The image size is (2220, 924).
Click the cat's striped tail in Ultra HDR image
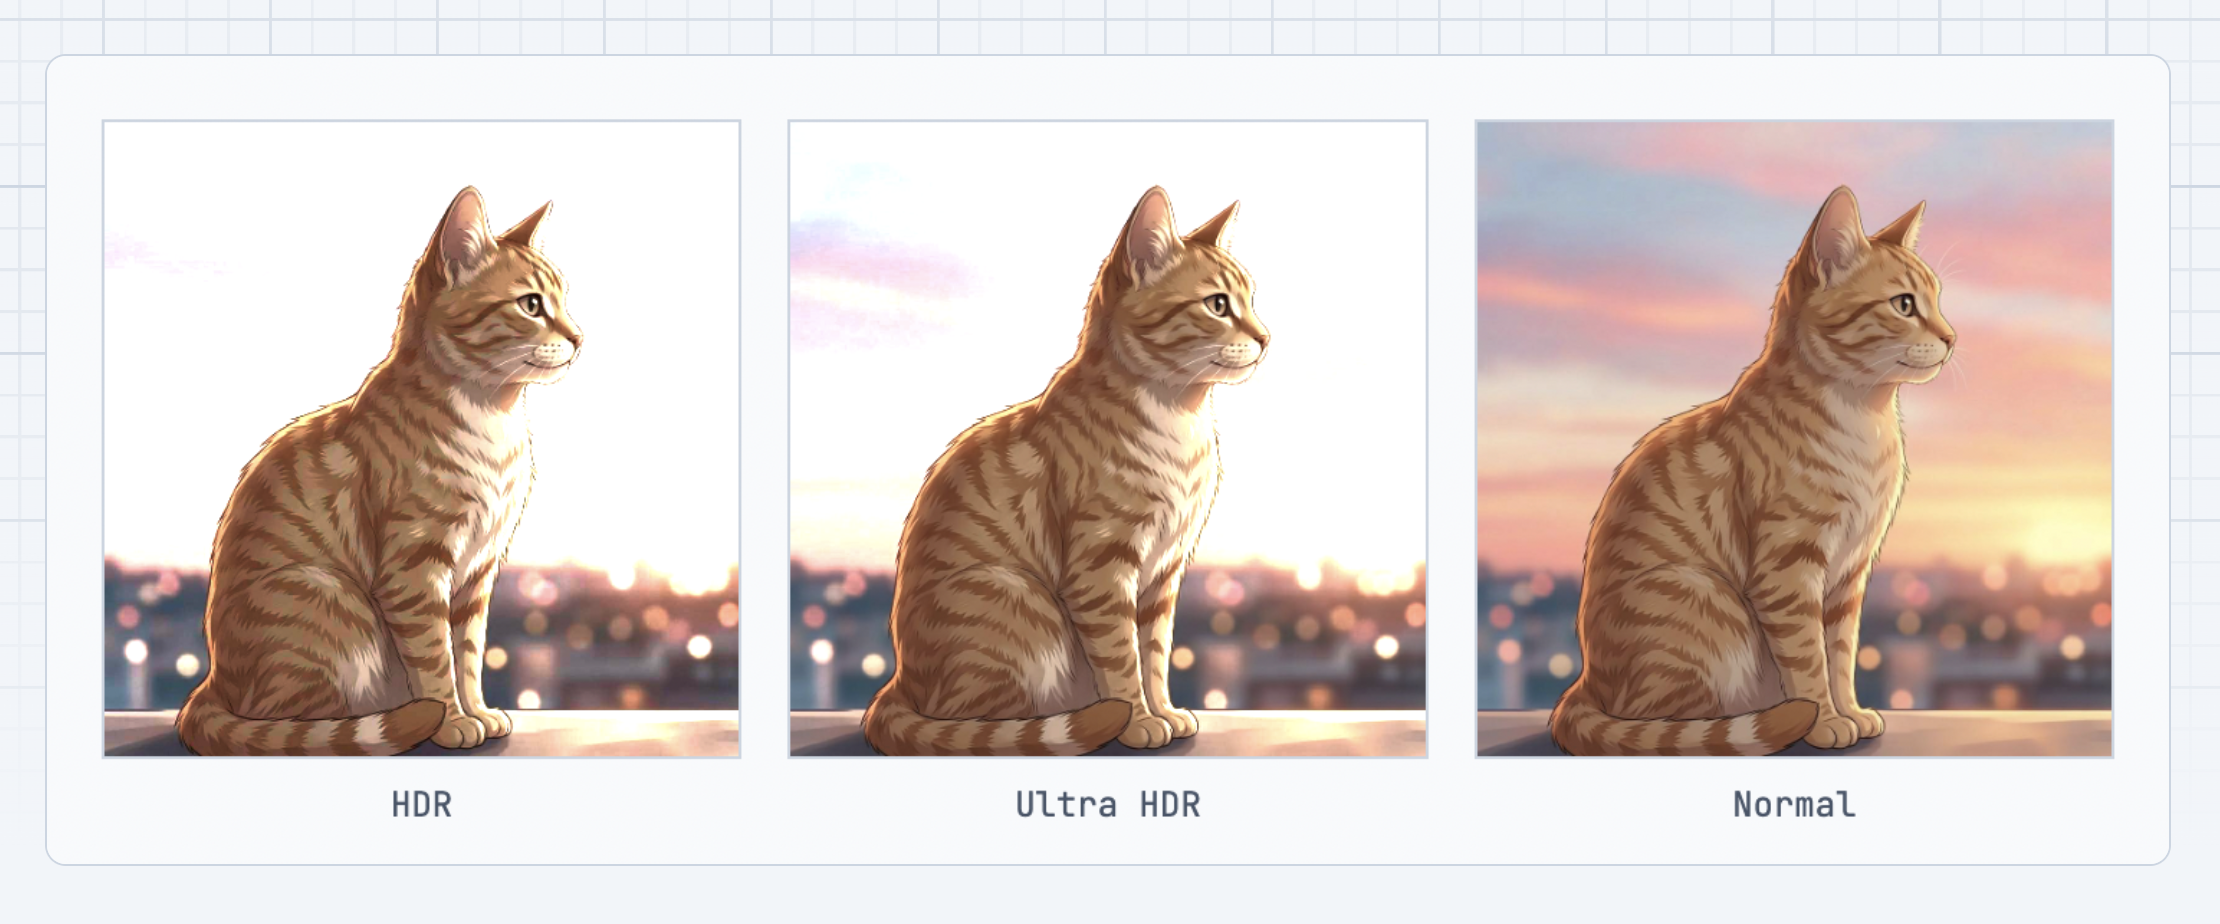[x=998, y=728]
